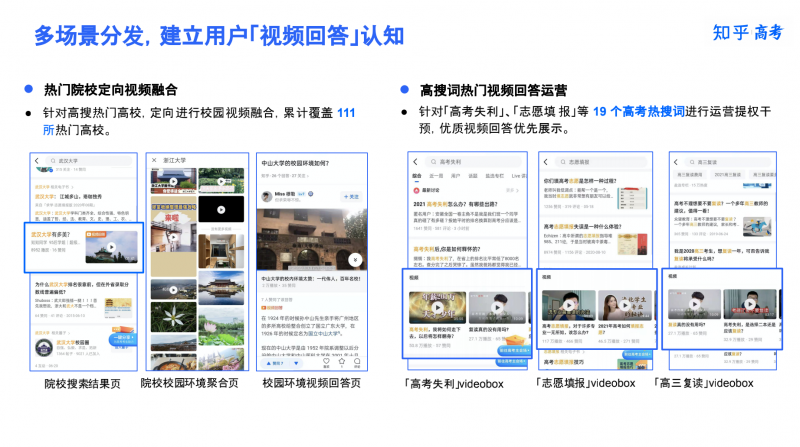Click the 武汉大学 search field
This screenshot has height=447, width=800.
pyautogui.click(x=88, y=161)
